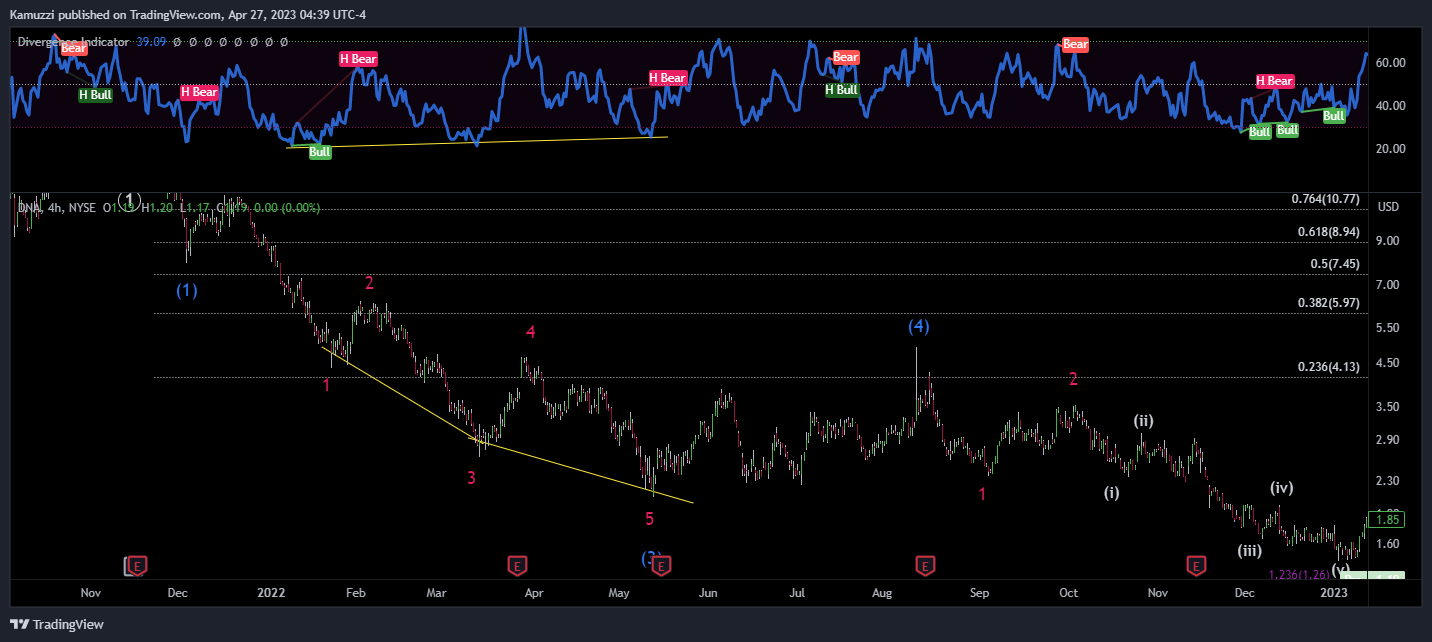Open the earnings E marker above Aug axis label
Viewport: 1432px width, 642px height.
[925, 566]
